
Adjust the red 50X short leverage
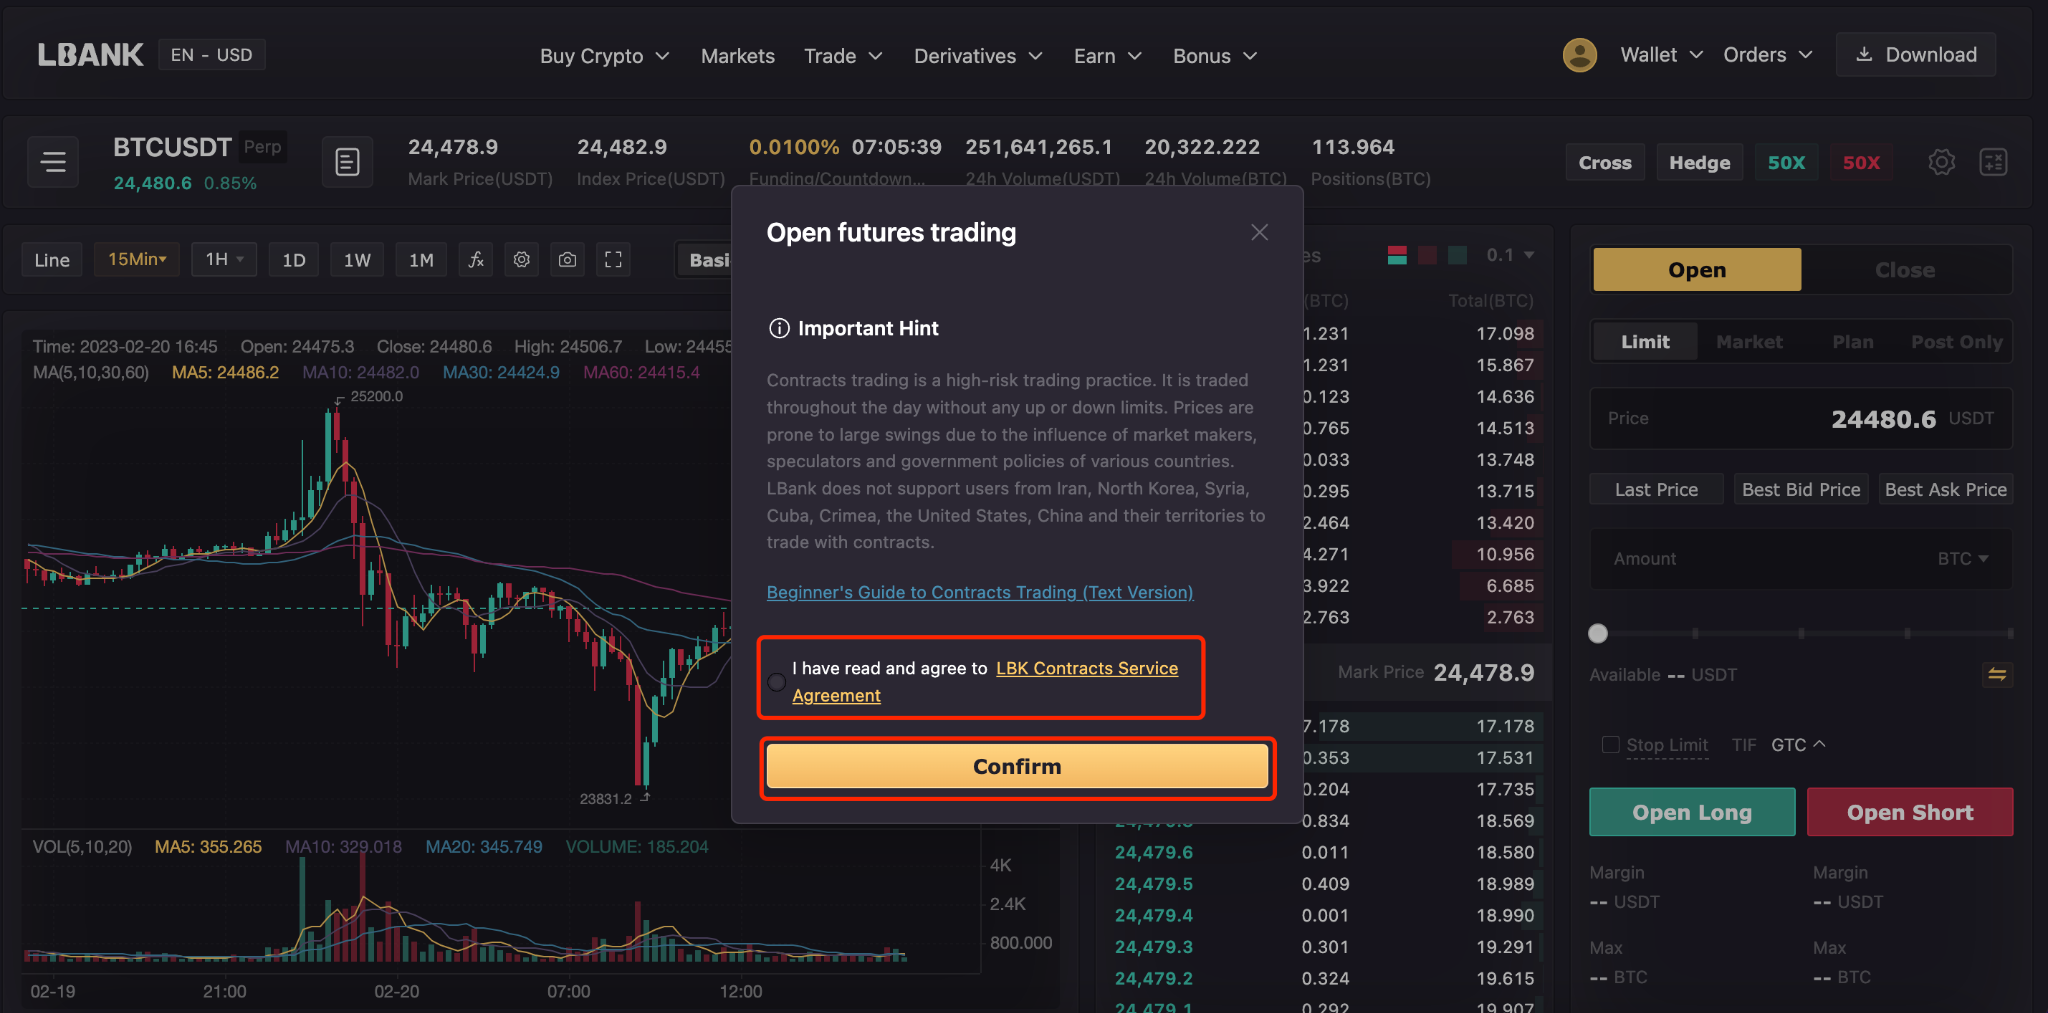pos(1861,162)
